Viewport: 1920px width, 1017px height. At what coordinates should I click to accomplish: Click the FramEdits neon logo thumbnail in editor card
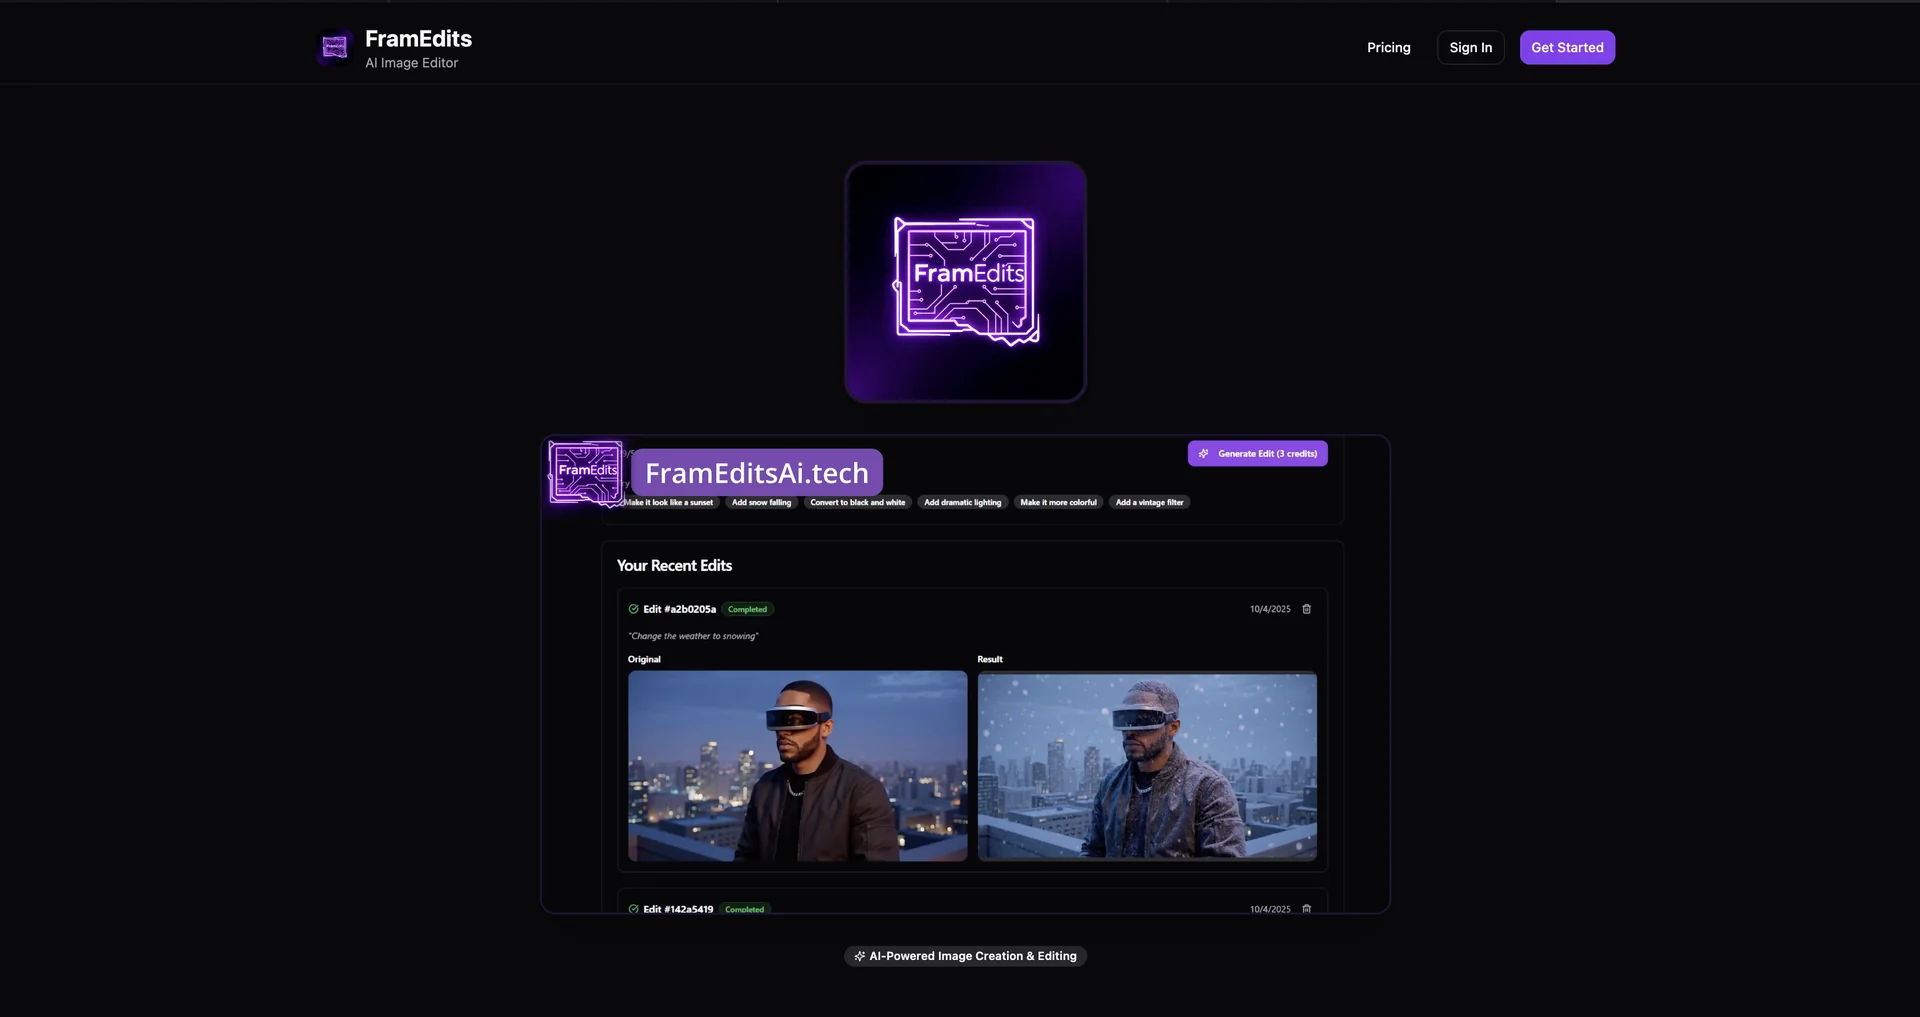585,473
